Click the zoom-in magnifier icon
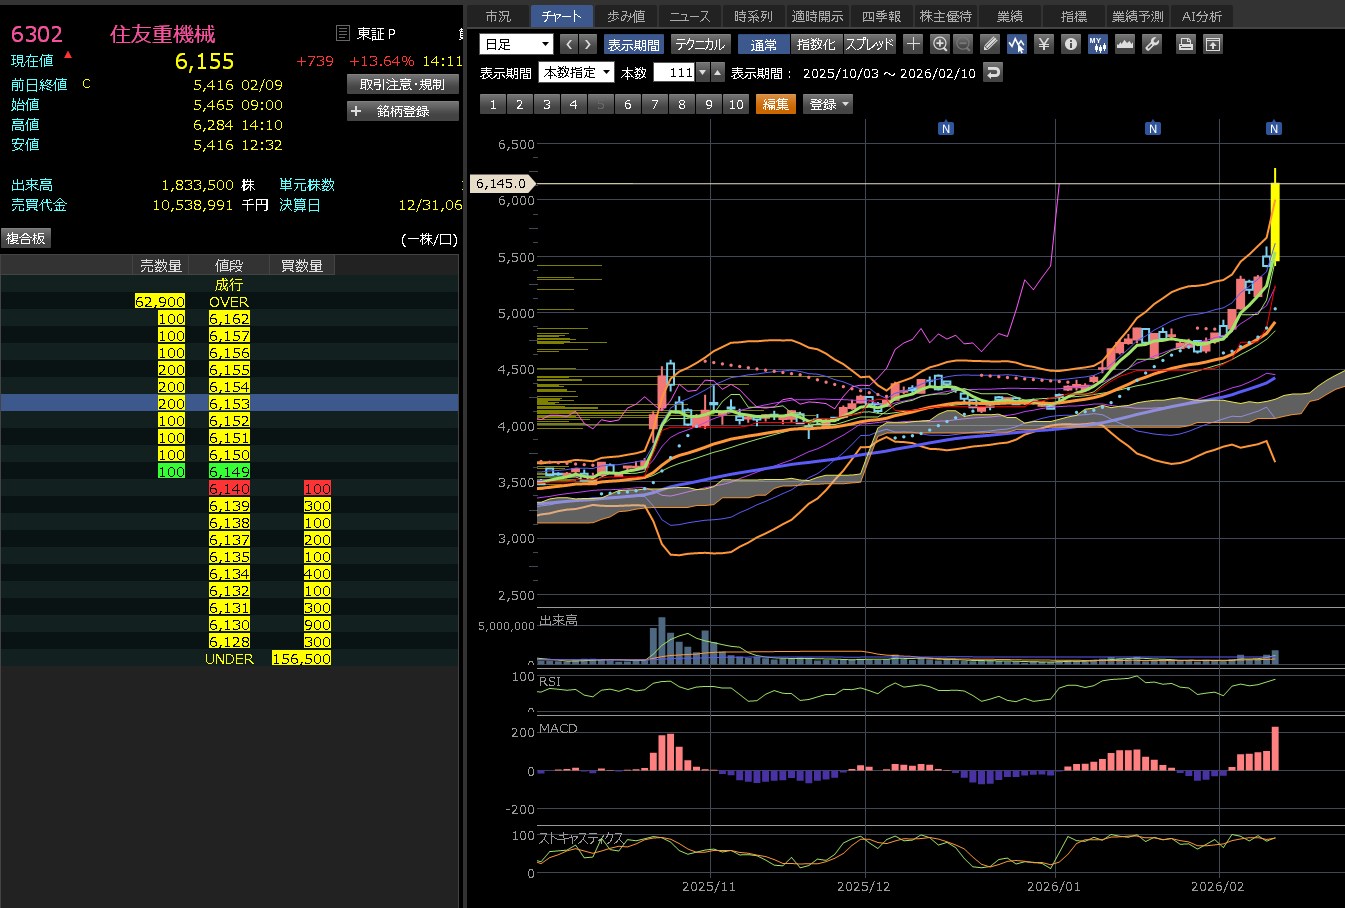This screenshot has width=1345, height=908. (x=939, y=44)
